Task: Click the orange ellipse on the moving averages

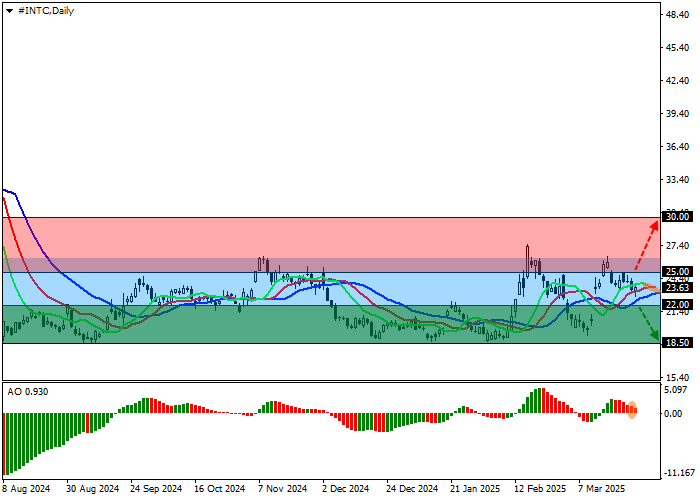Action: coord(648,288)
